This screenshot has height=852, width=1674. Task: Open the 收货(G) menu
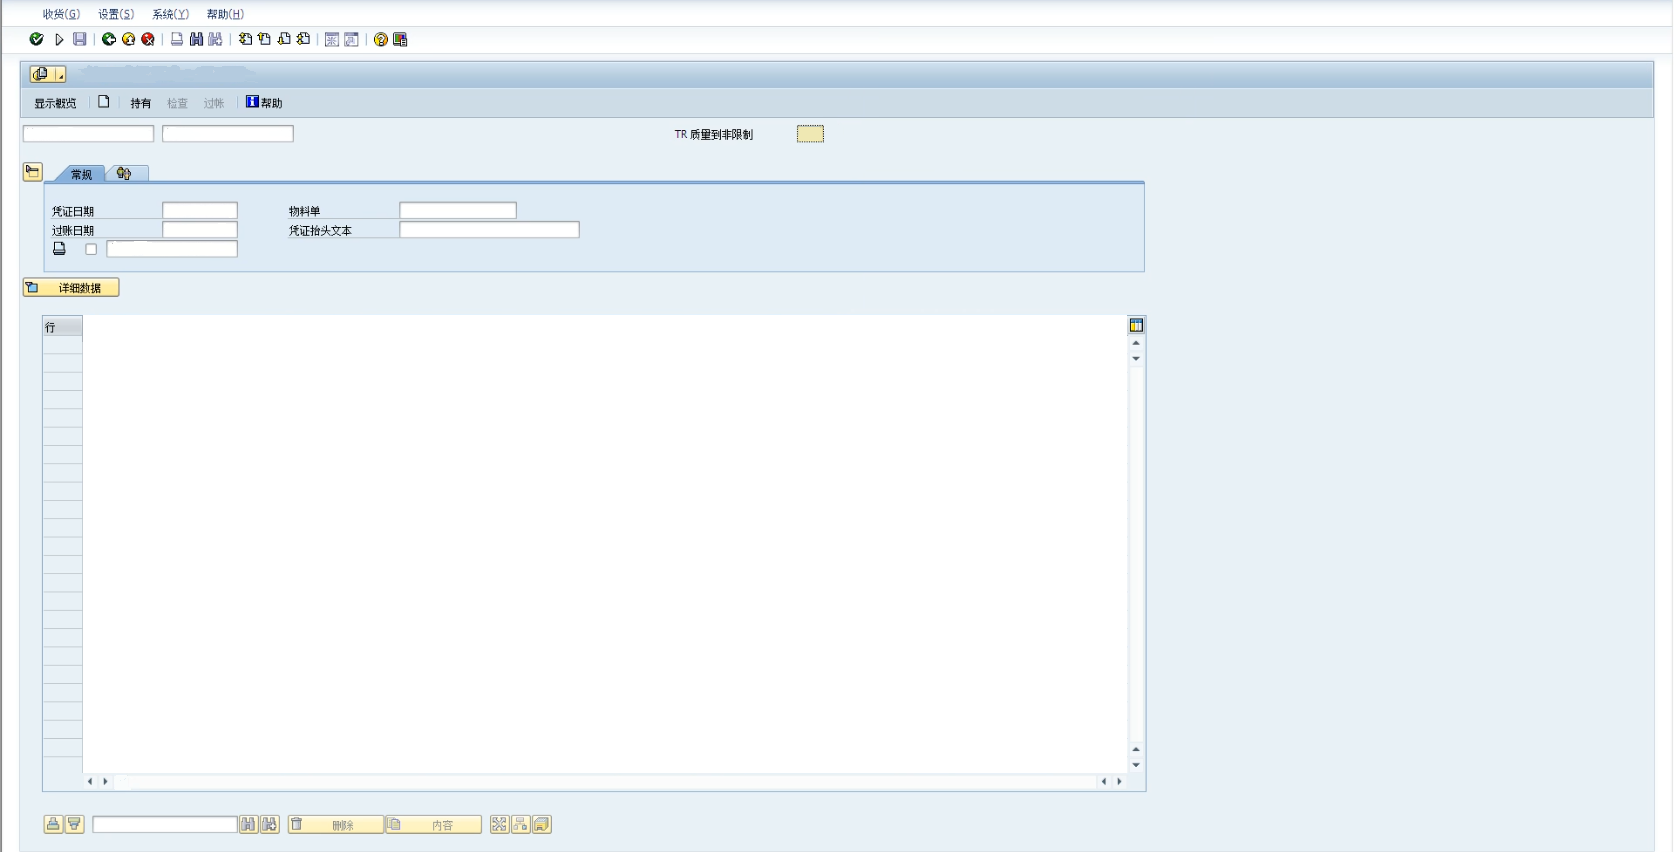click(60, 14)
